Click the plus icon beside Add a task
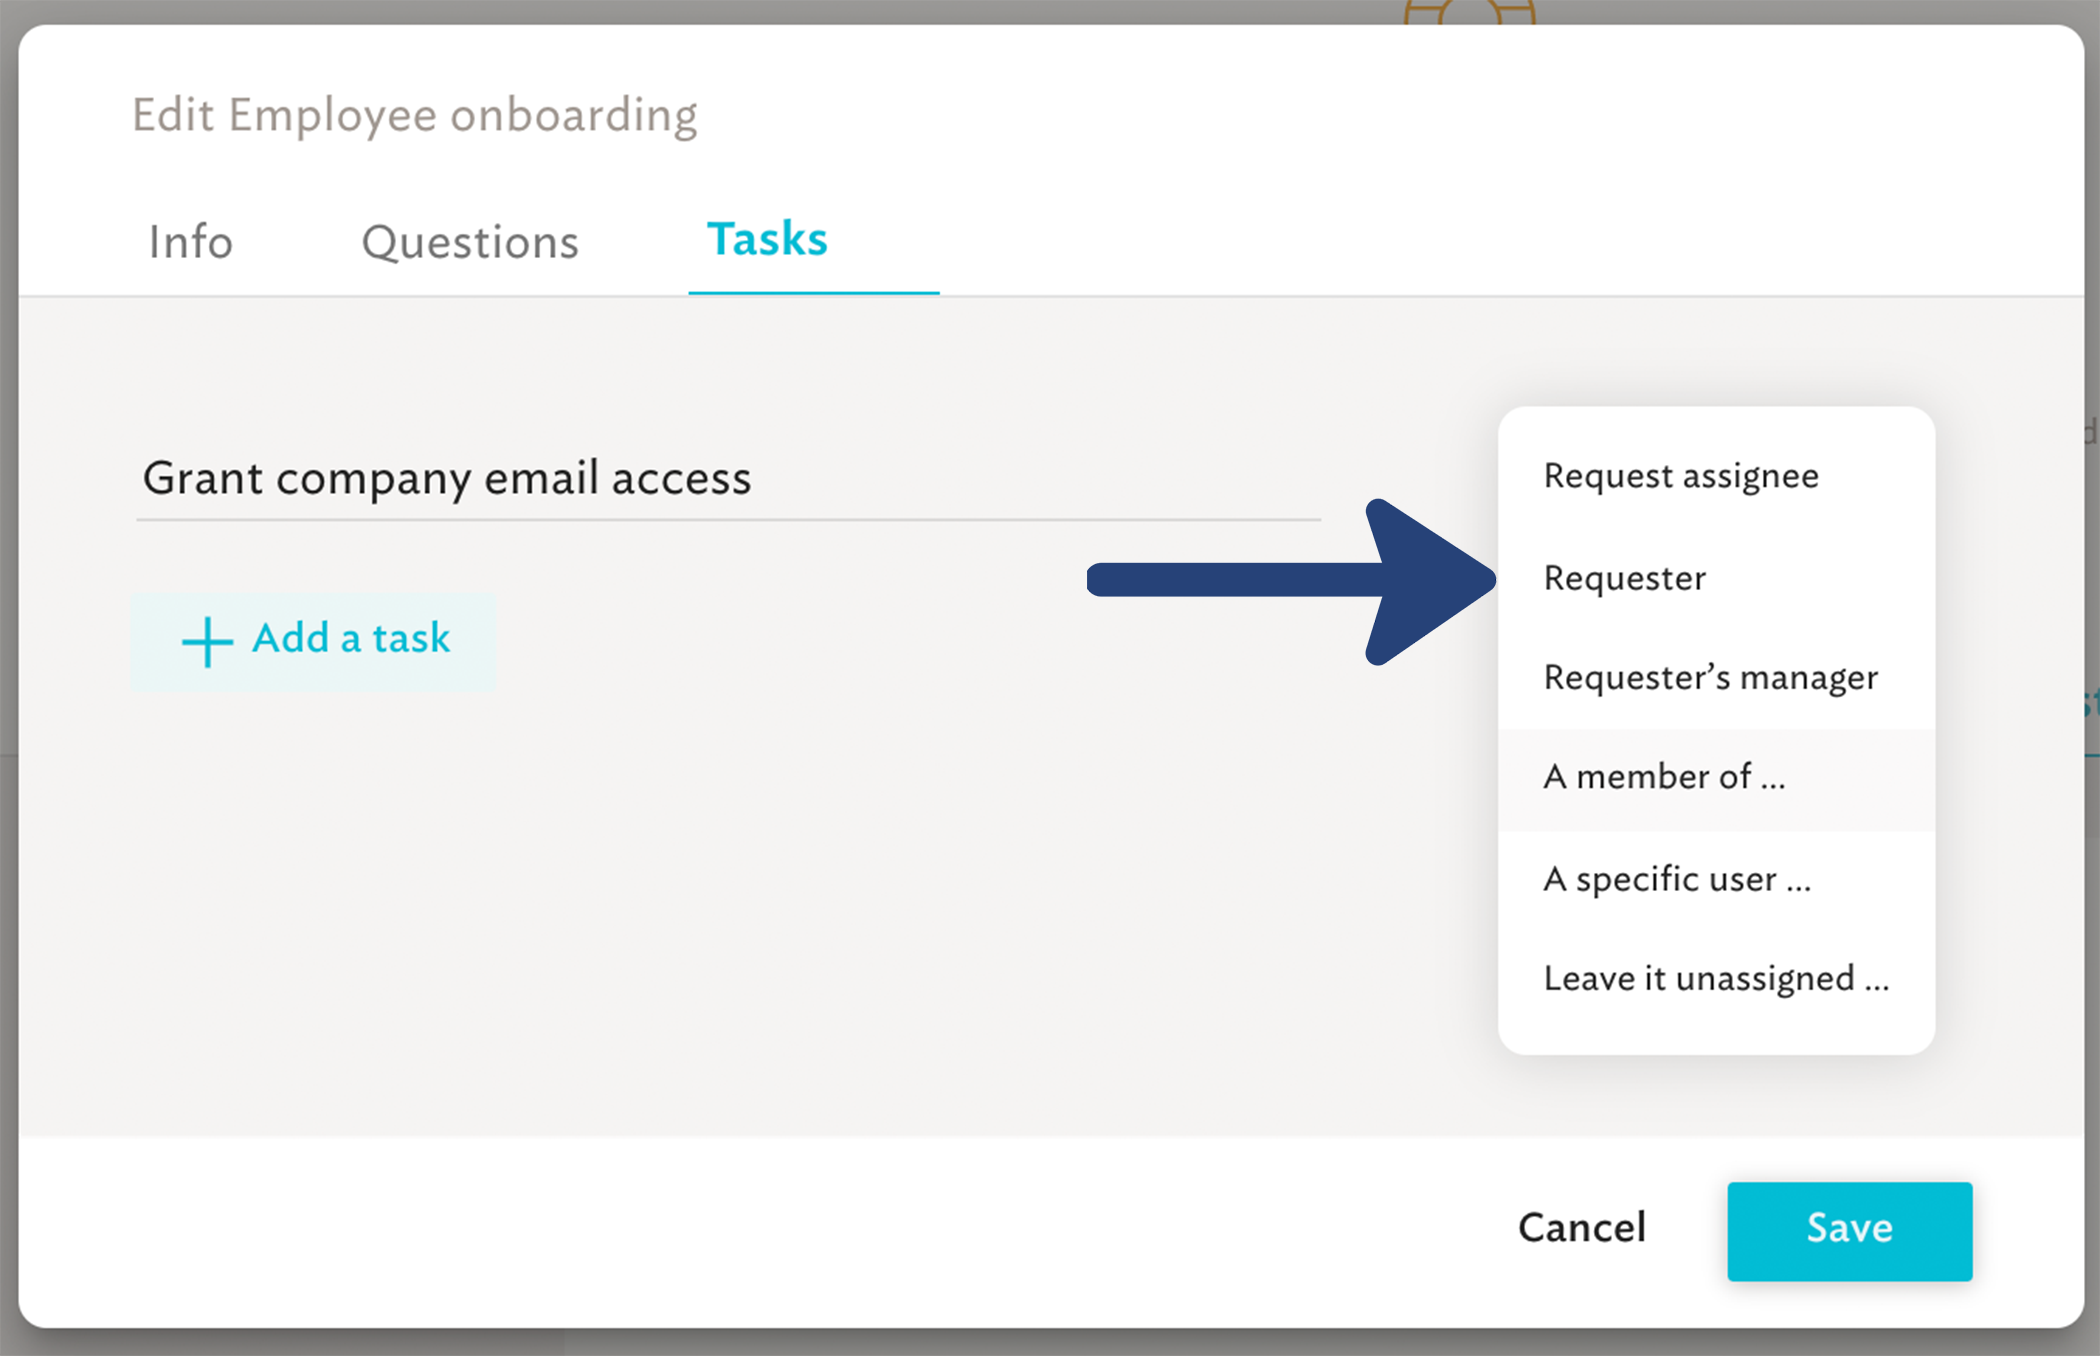The image size is (2100, 1356). (x=207, y=641)
